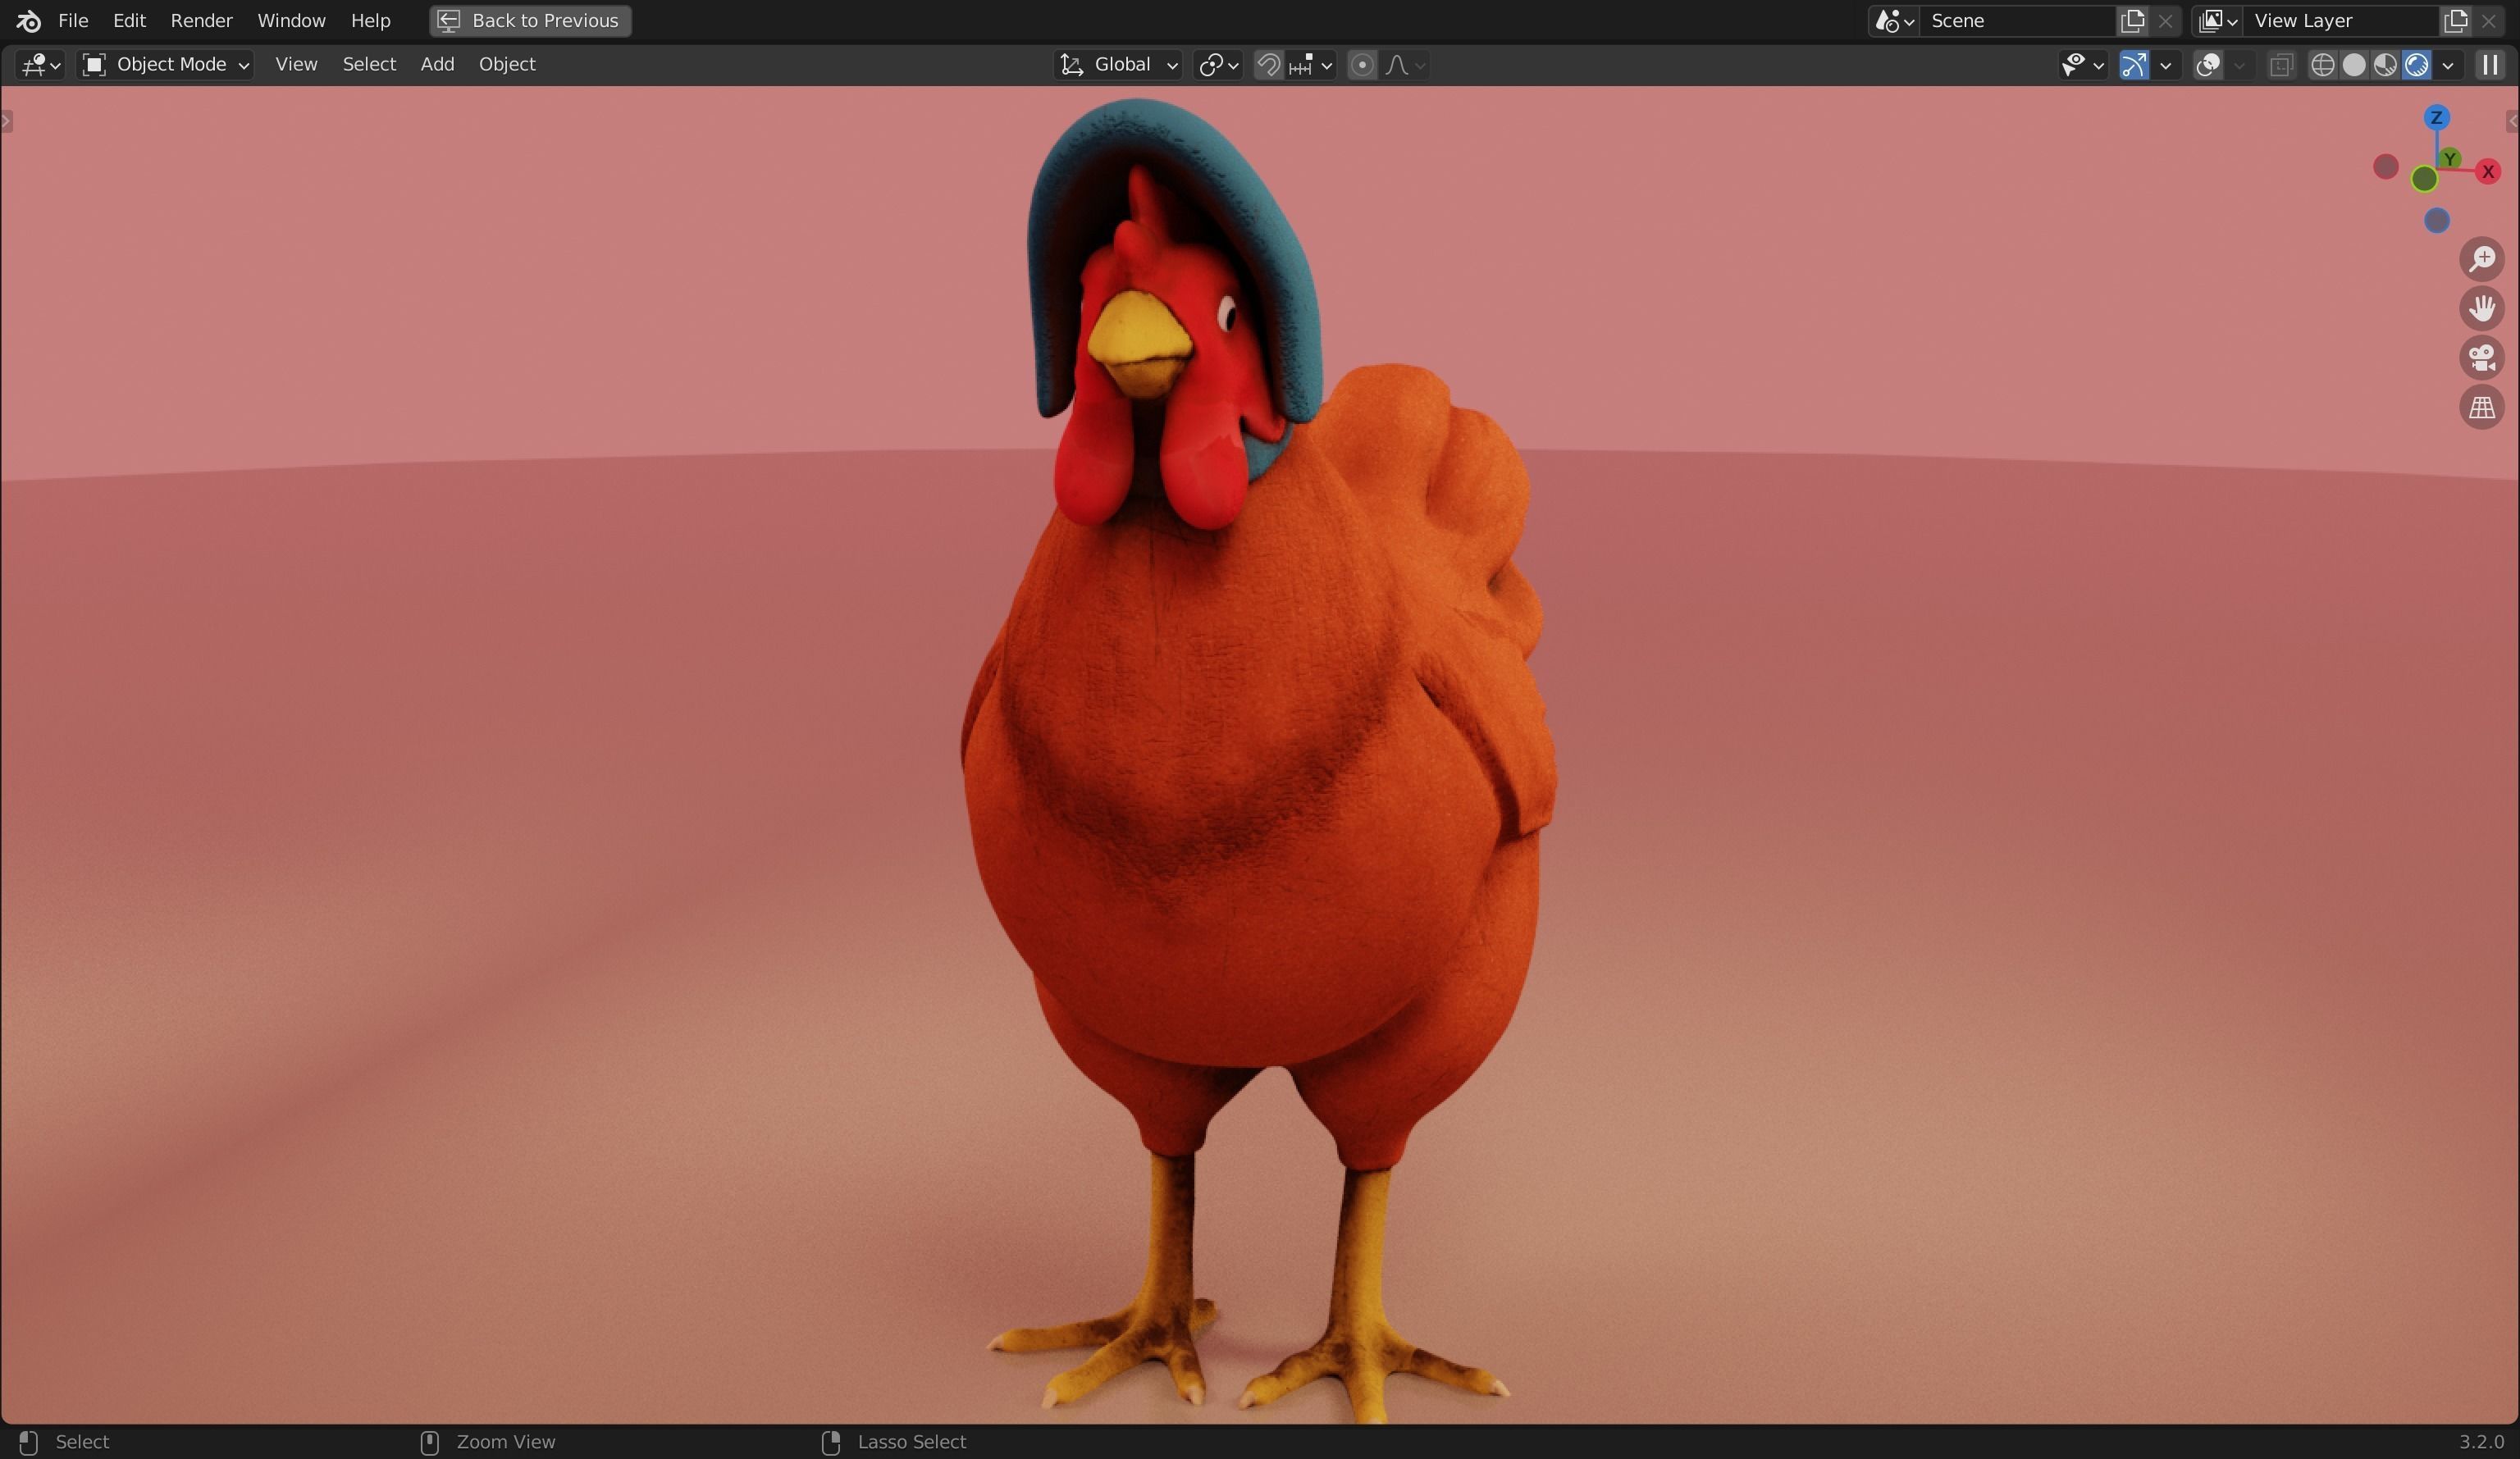Image resolution: width=2520 pixels, height=1459 pixels.
Task: Toggle the show gizmo button
Action: click(2133, 65)
